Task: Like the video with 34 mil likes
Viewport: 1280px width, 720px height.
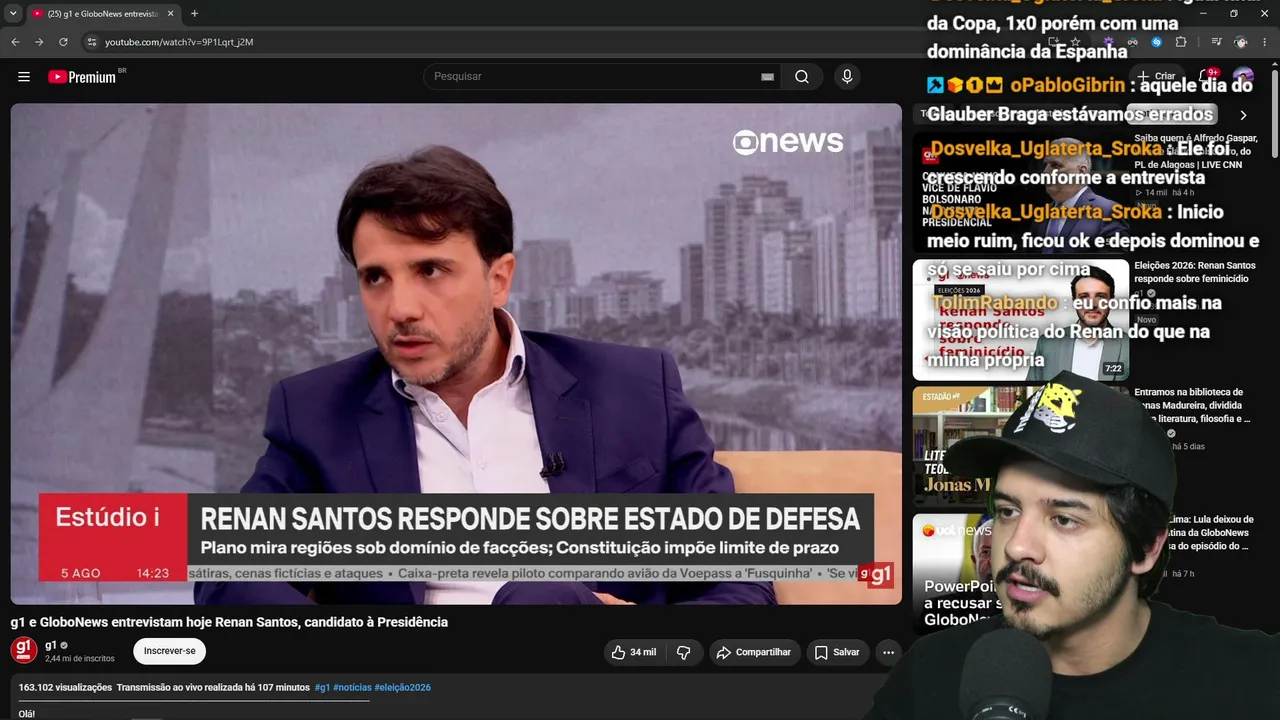Action: point(634,652)
